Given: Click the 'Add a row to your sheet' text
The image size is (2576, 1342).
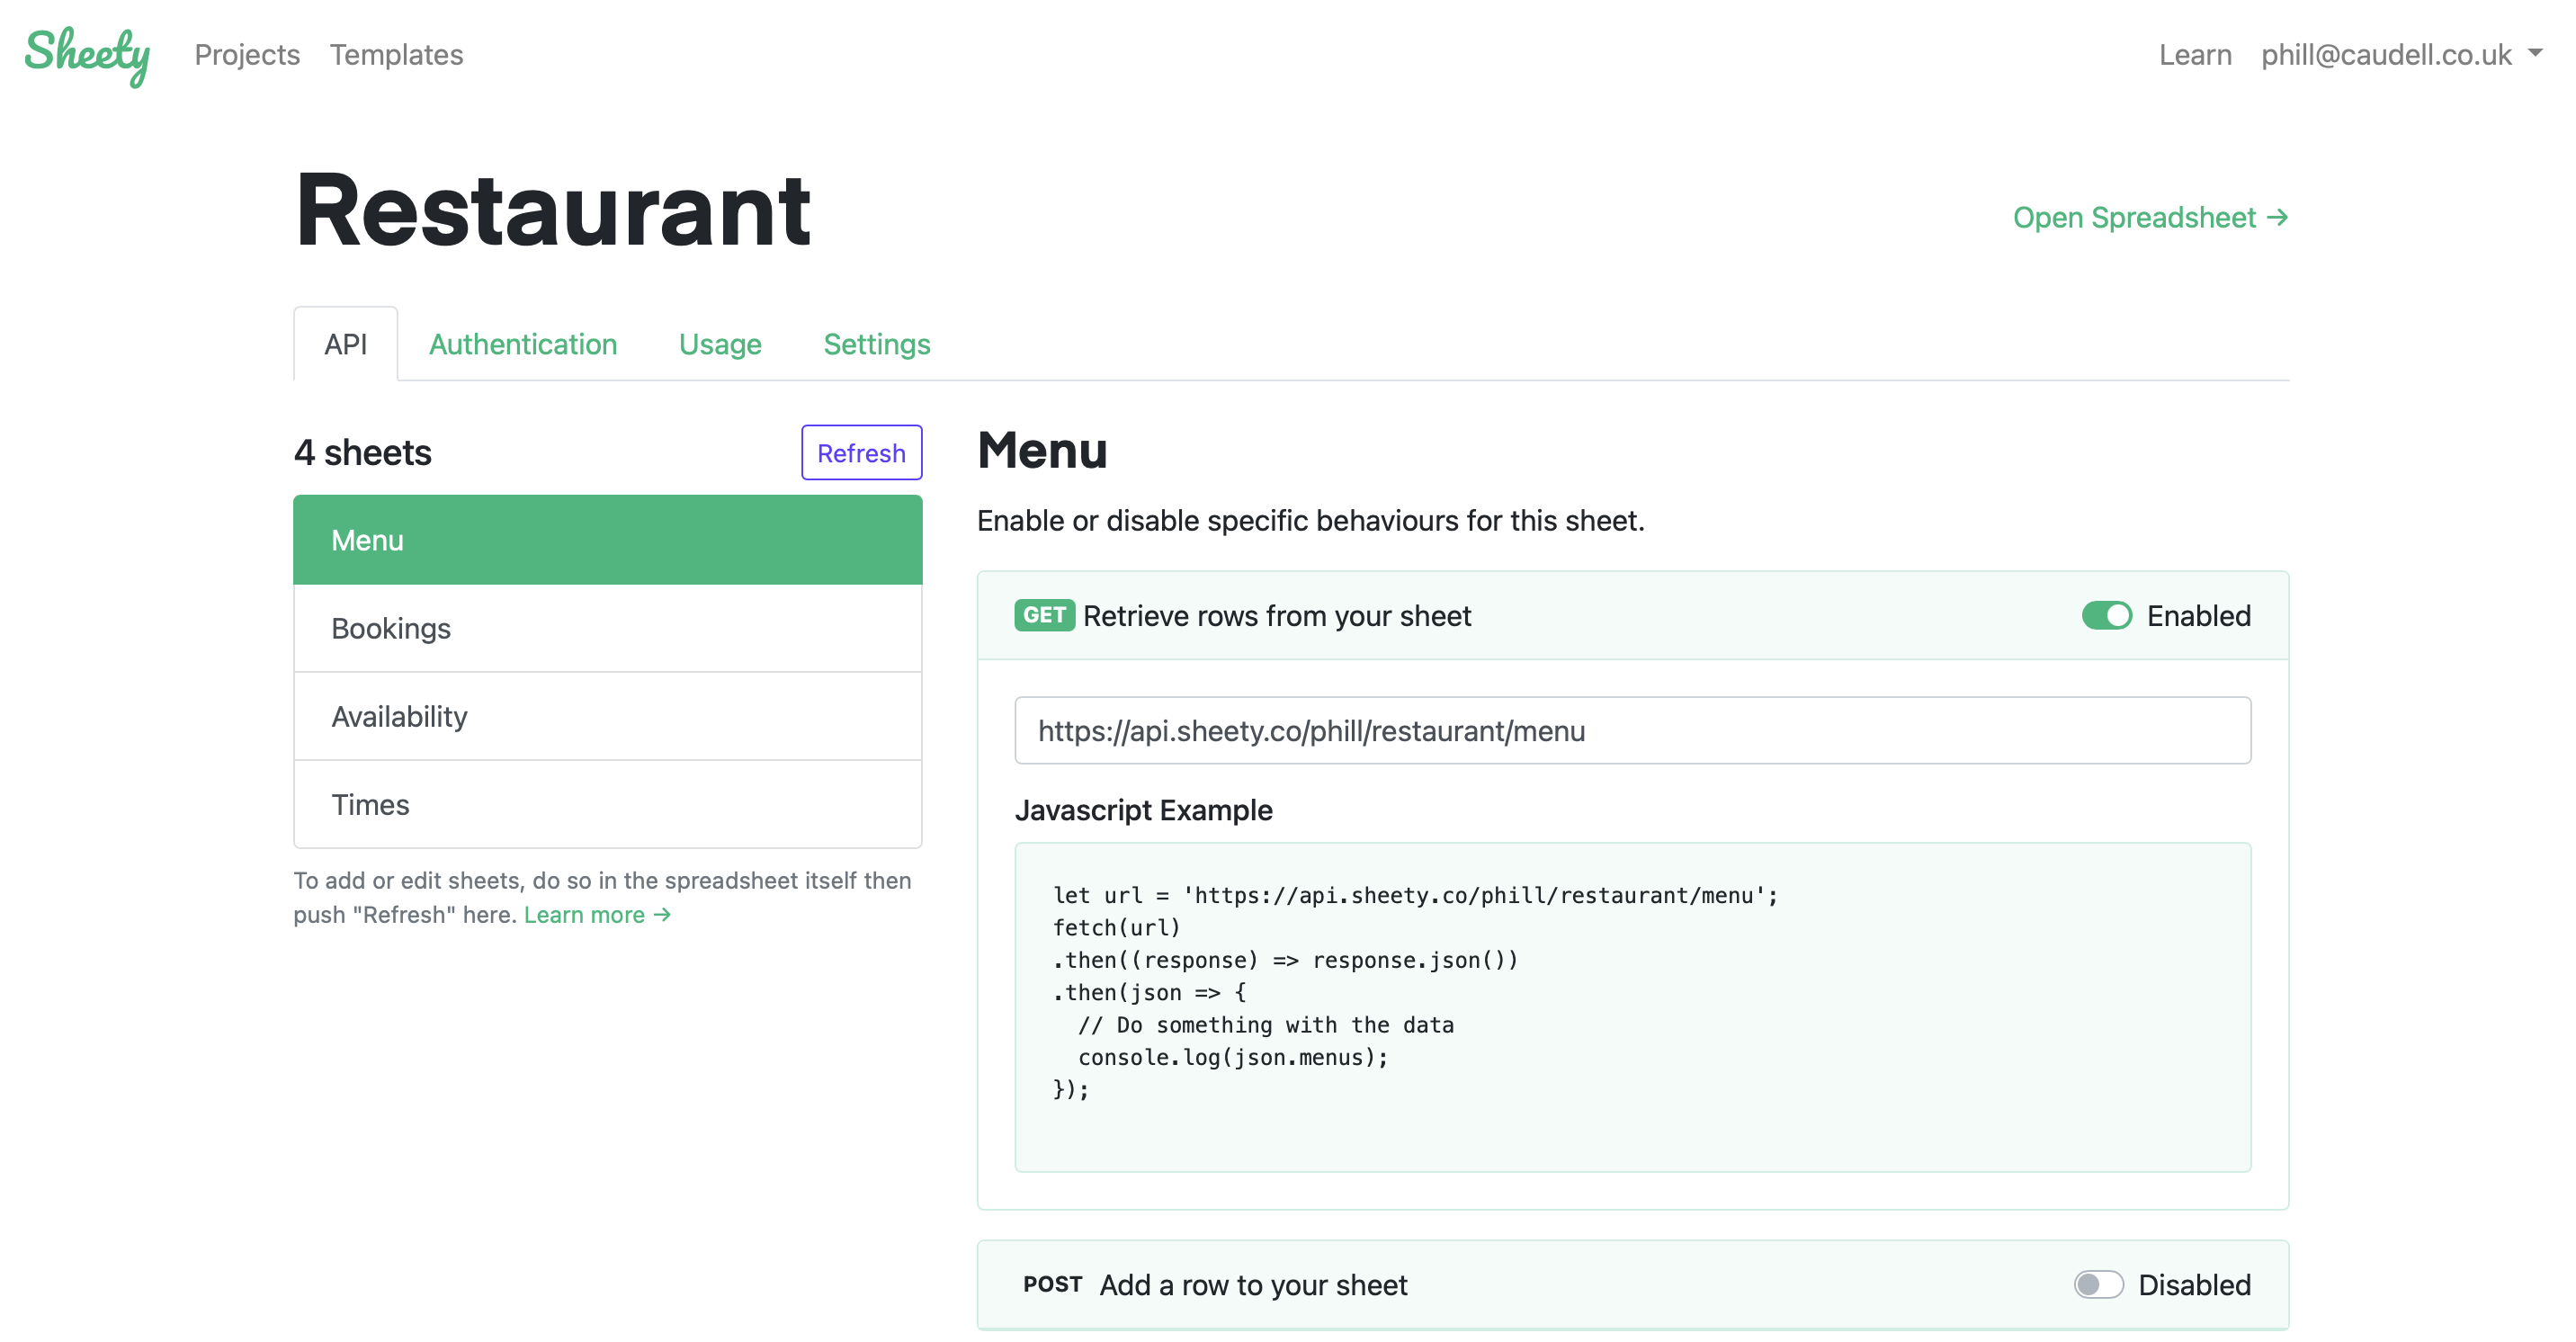Looking at the screenshot, I should tap(1253, 1285).
